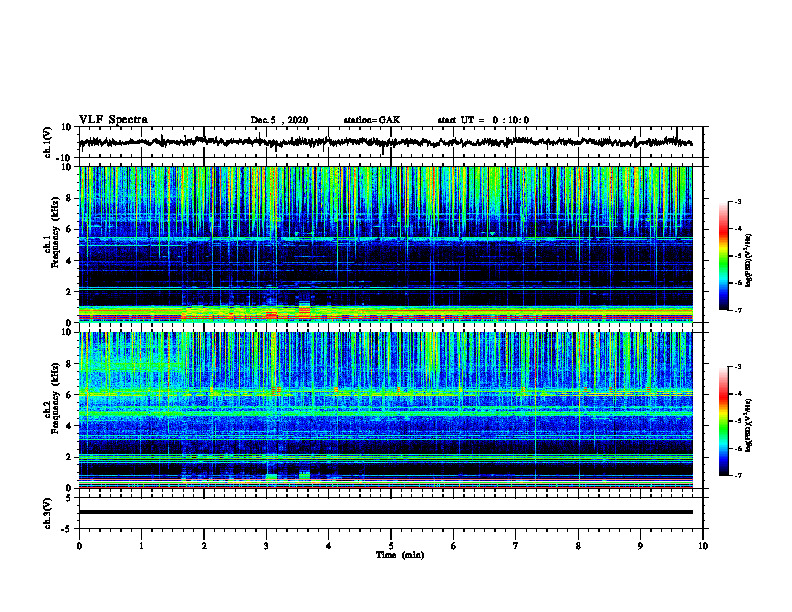792x612 pixels.
Task: Select the "start UT = 0:10:0" label
Action: 483,120
